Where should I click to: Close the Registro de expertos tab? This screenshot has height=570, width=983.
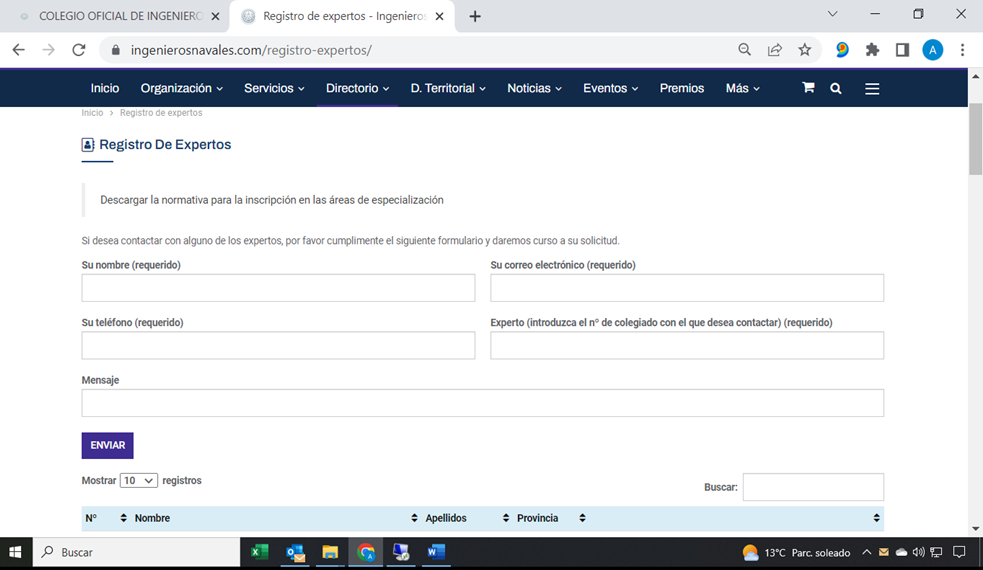(439, 16)
